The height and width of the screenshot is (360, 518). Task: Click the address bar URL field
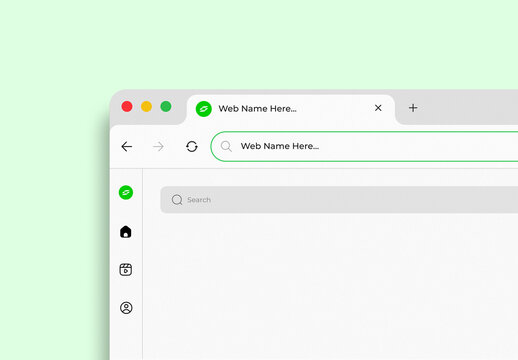click(x=364, y=146)
